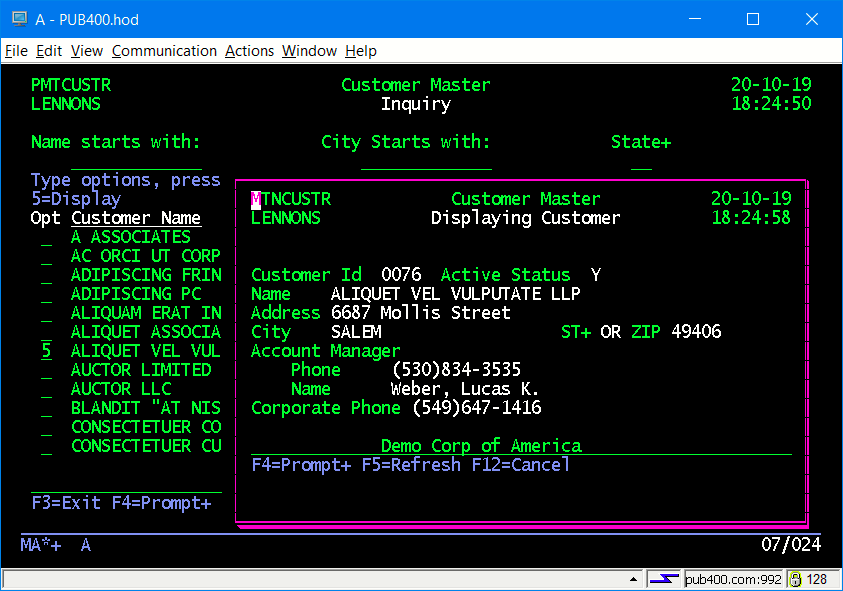843x591 pixels.
Task: Open the Actions menu
Action: coord(249,51)
